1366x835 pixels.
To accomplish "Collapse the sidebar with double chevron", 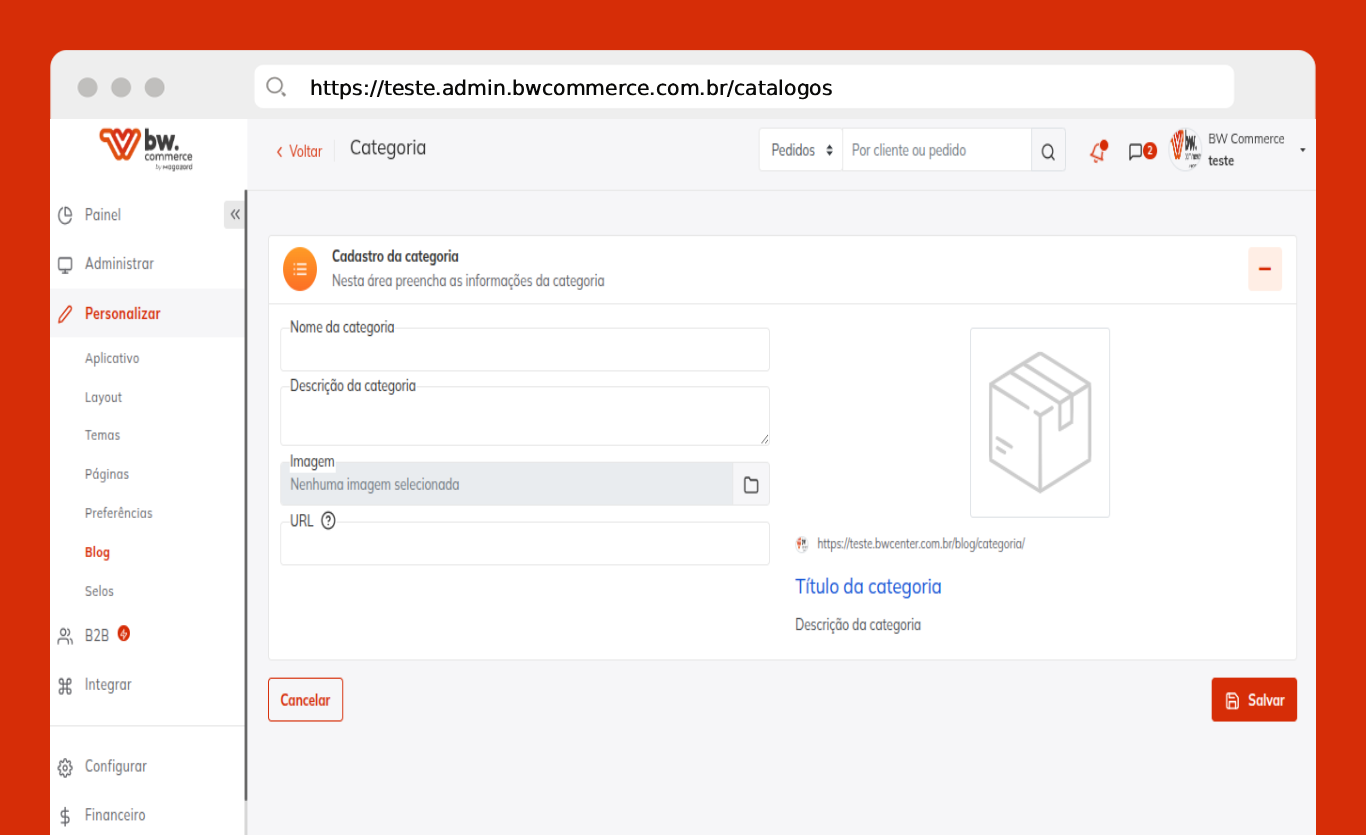I will (235, 215).
